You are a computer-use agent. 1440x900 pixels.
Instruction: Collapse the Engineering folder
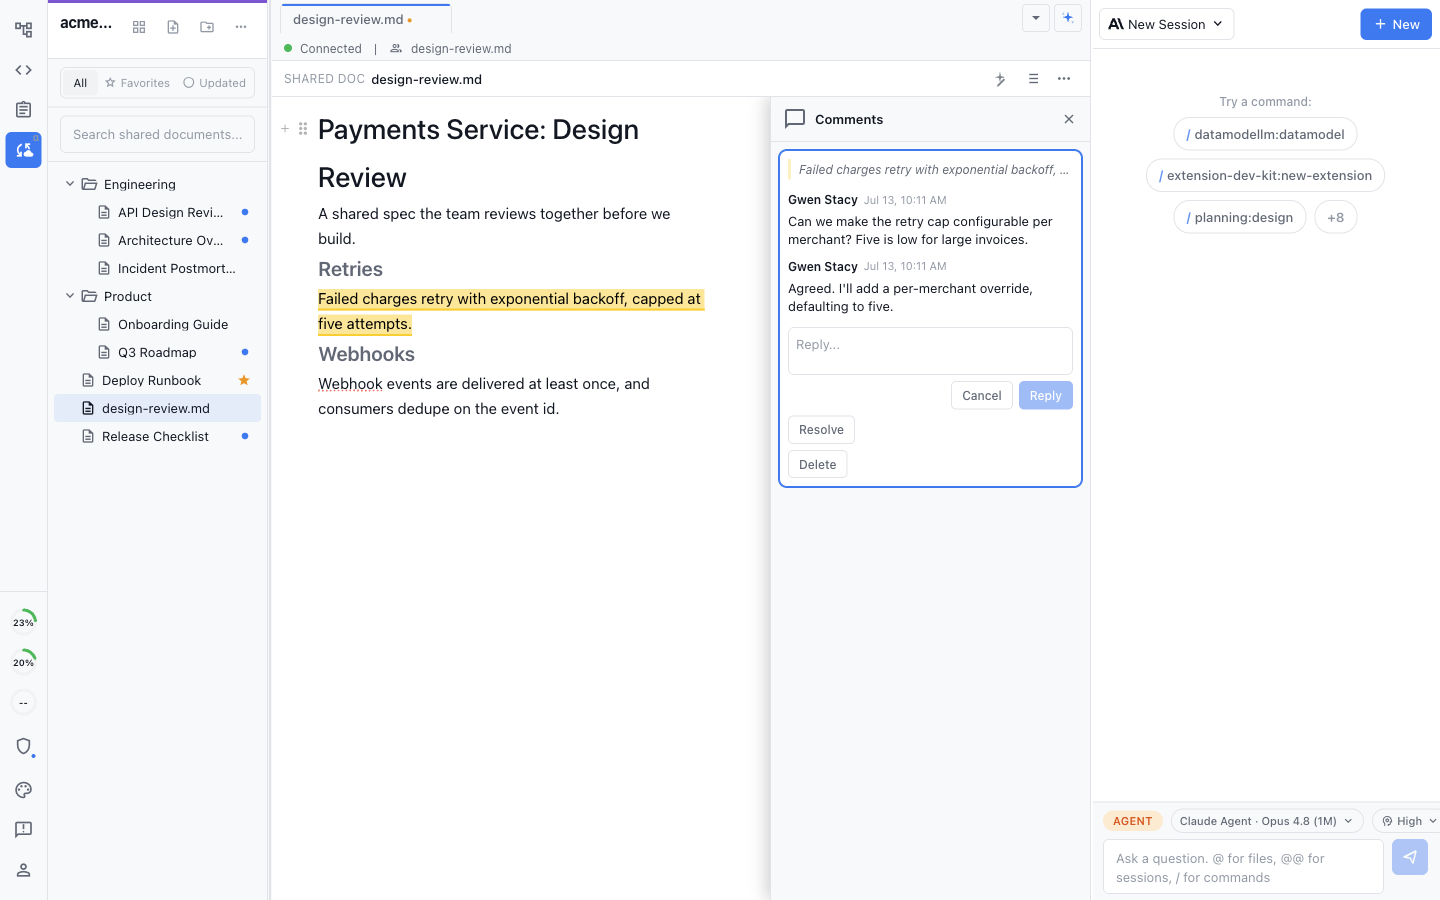click(x=70, y=184)
